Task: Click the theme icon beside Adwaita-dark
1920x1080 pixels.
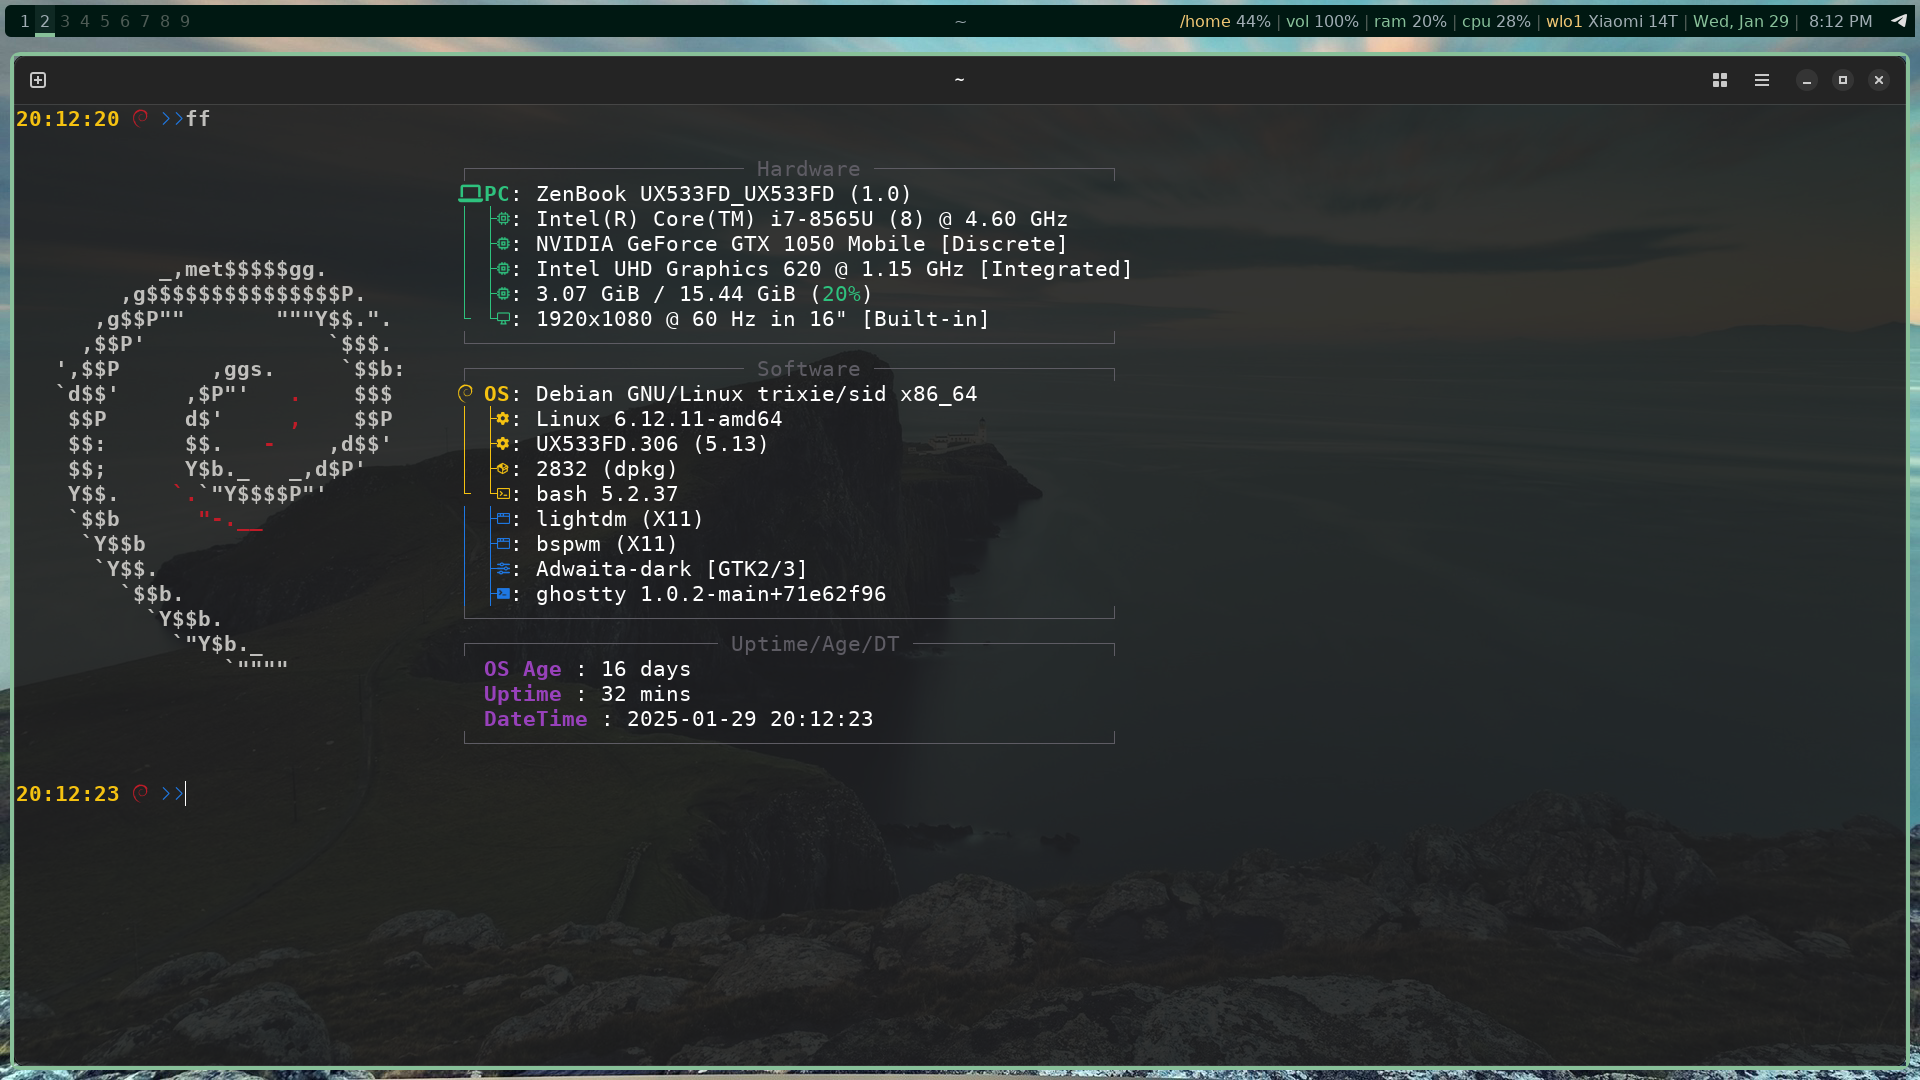Action: tap(503, 569)
